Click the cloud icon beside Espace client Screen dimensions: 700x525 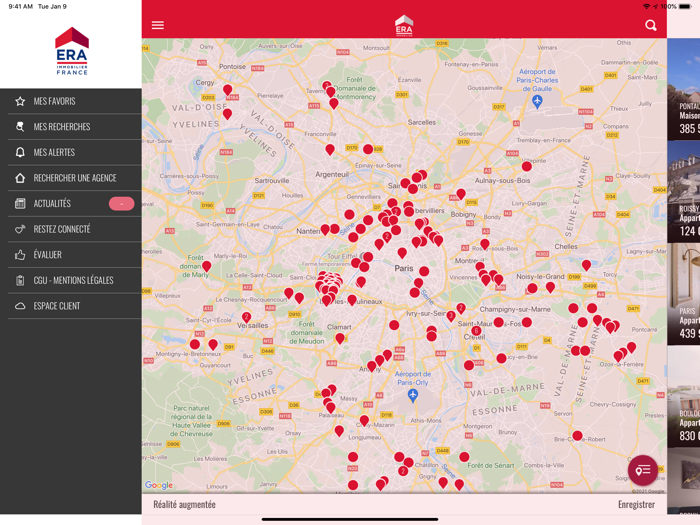pyautogui.click(x=20, y=306)
